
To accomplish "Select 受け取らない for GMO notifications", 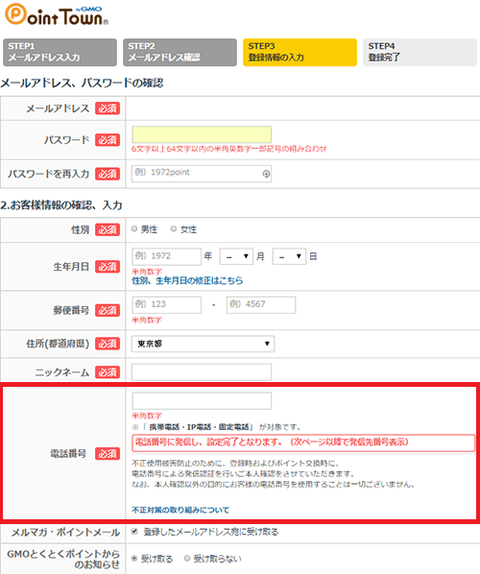I will tap(187, 558).
